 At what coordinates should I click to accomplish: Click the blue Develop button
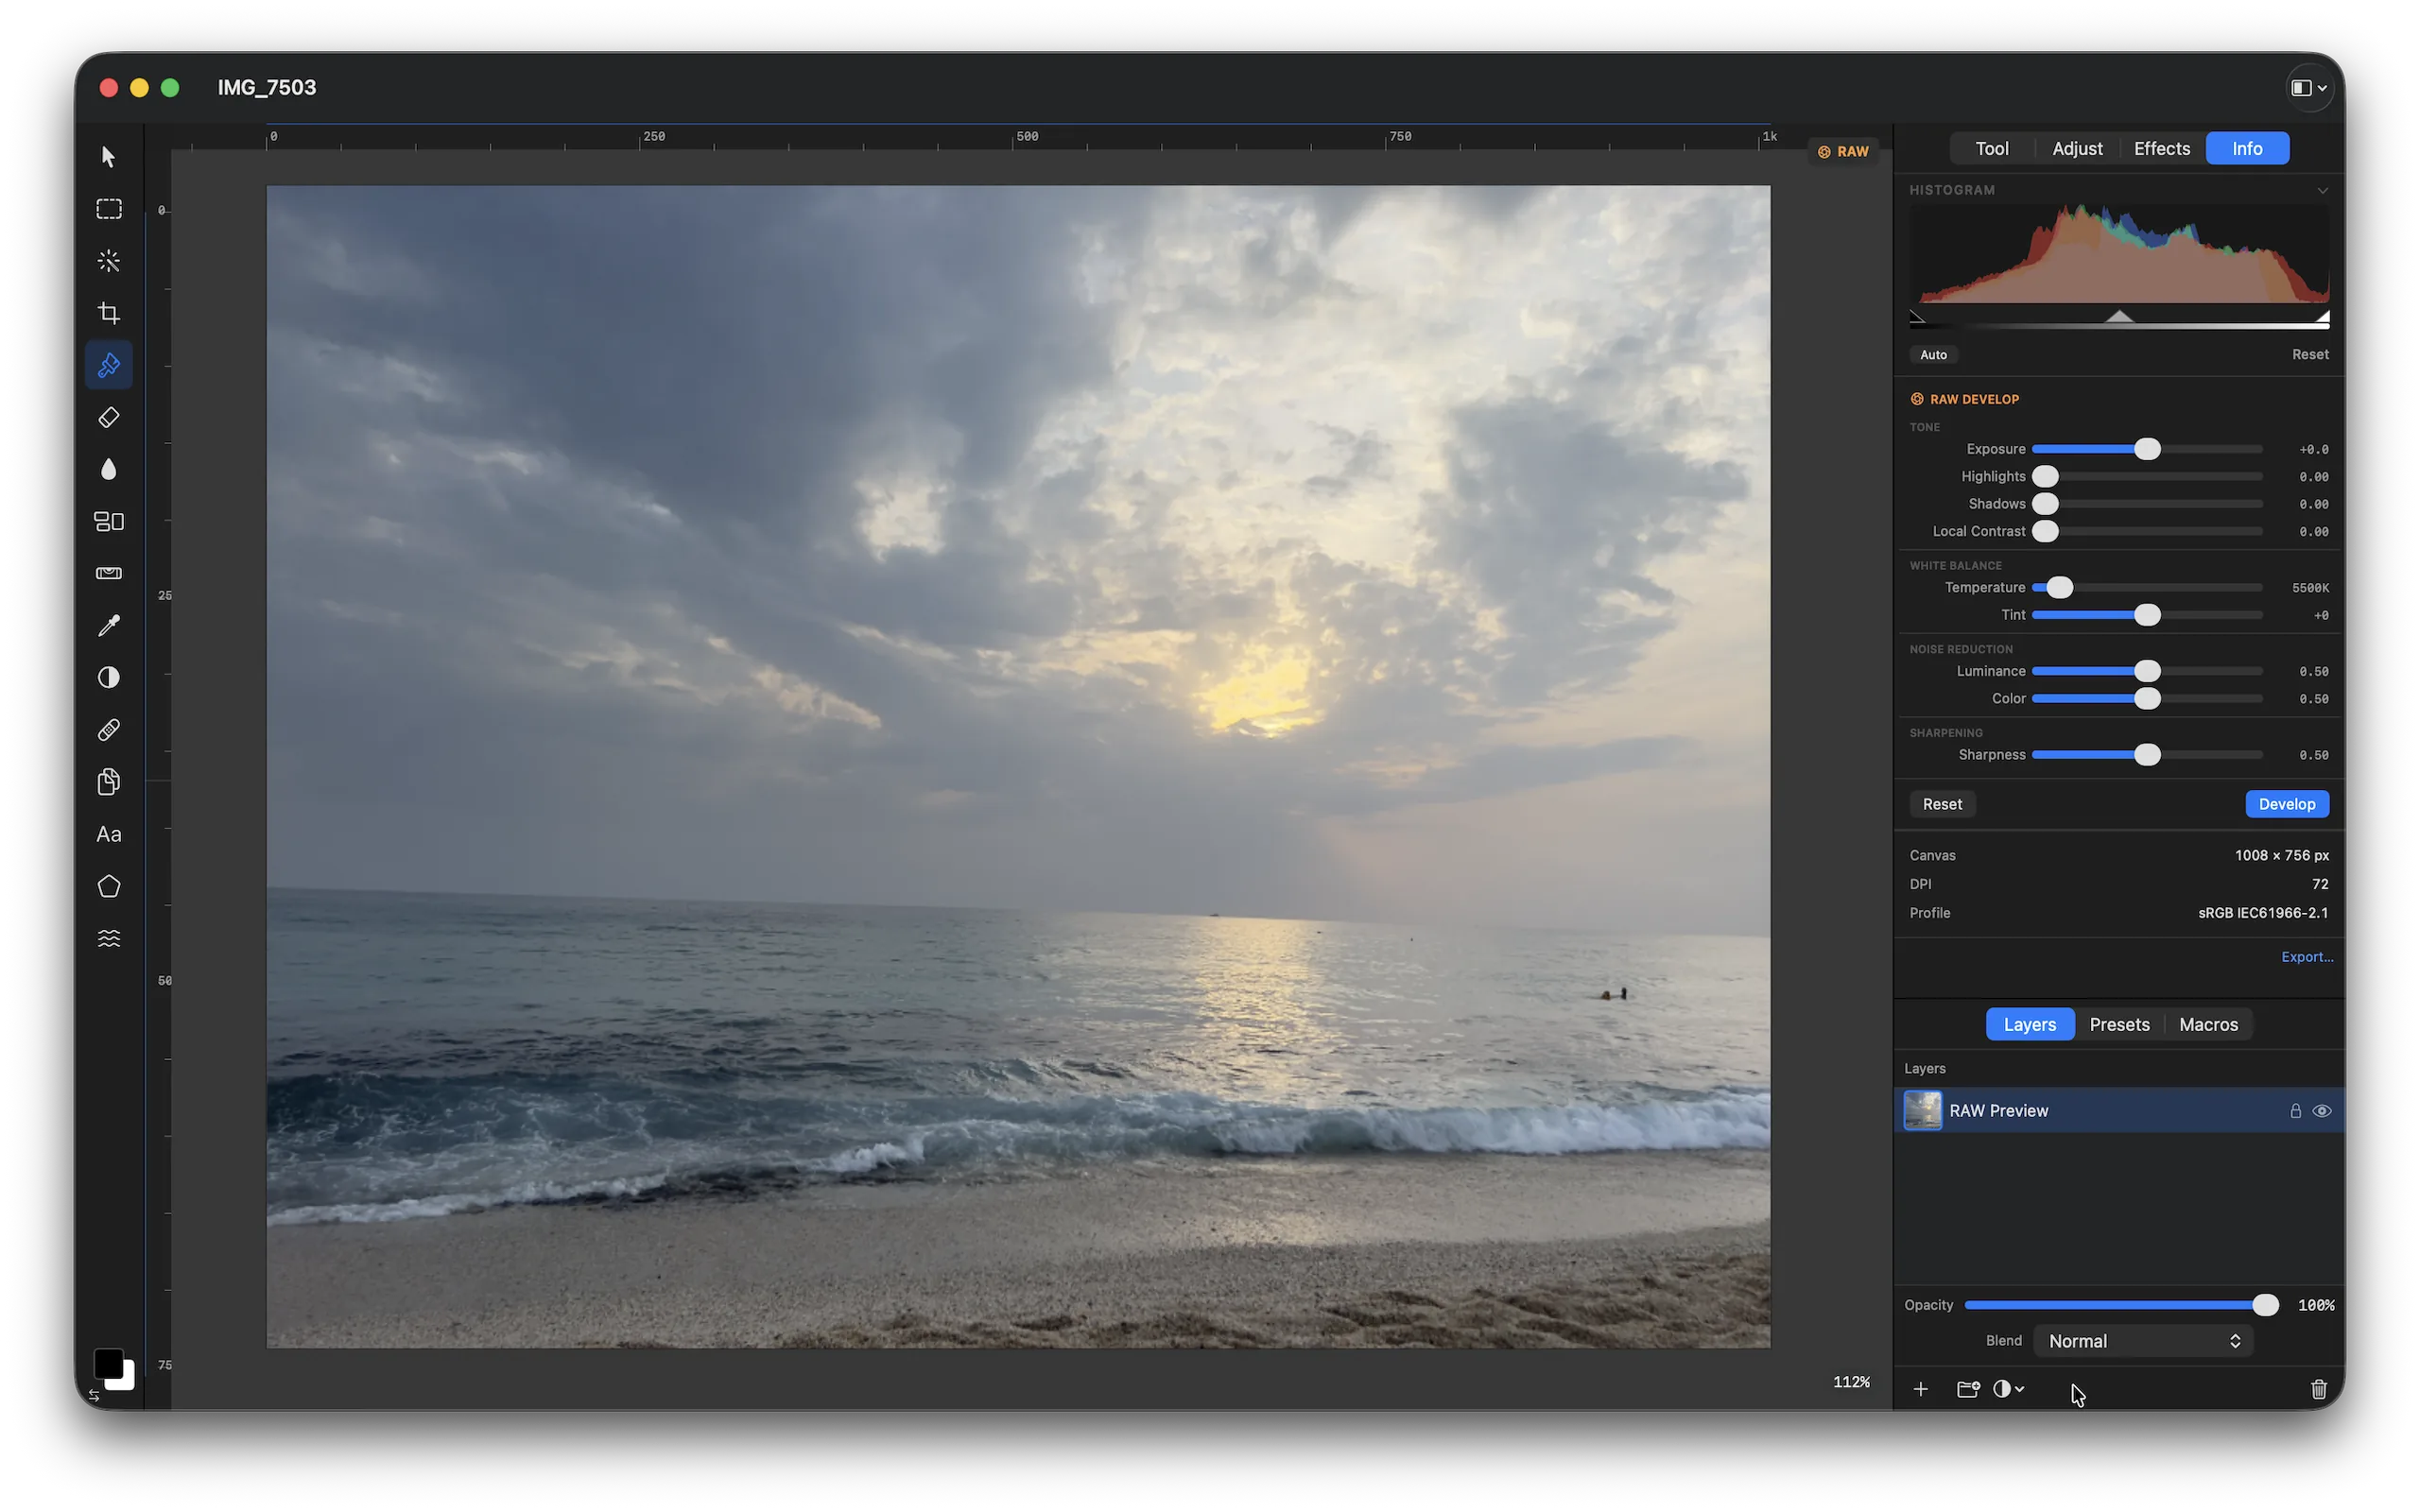pyautogui.click(x=2286, y=804)
